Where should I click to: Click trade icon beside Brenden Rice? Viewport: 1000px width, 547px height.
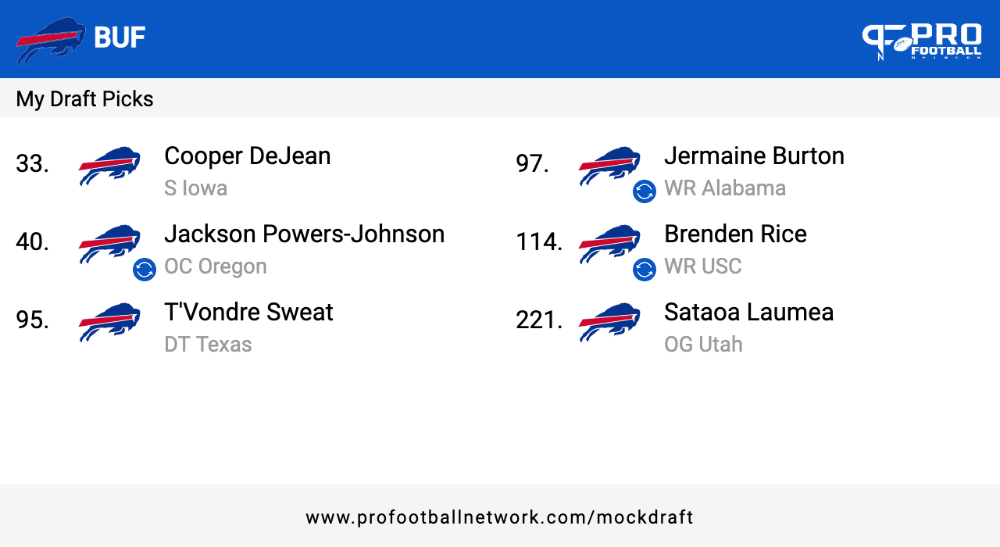click(644, 270)
